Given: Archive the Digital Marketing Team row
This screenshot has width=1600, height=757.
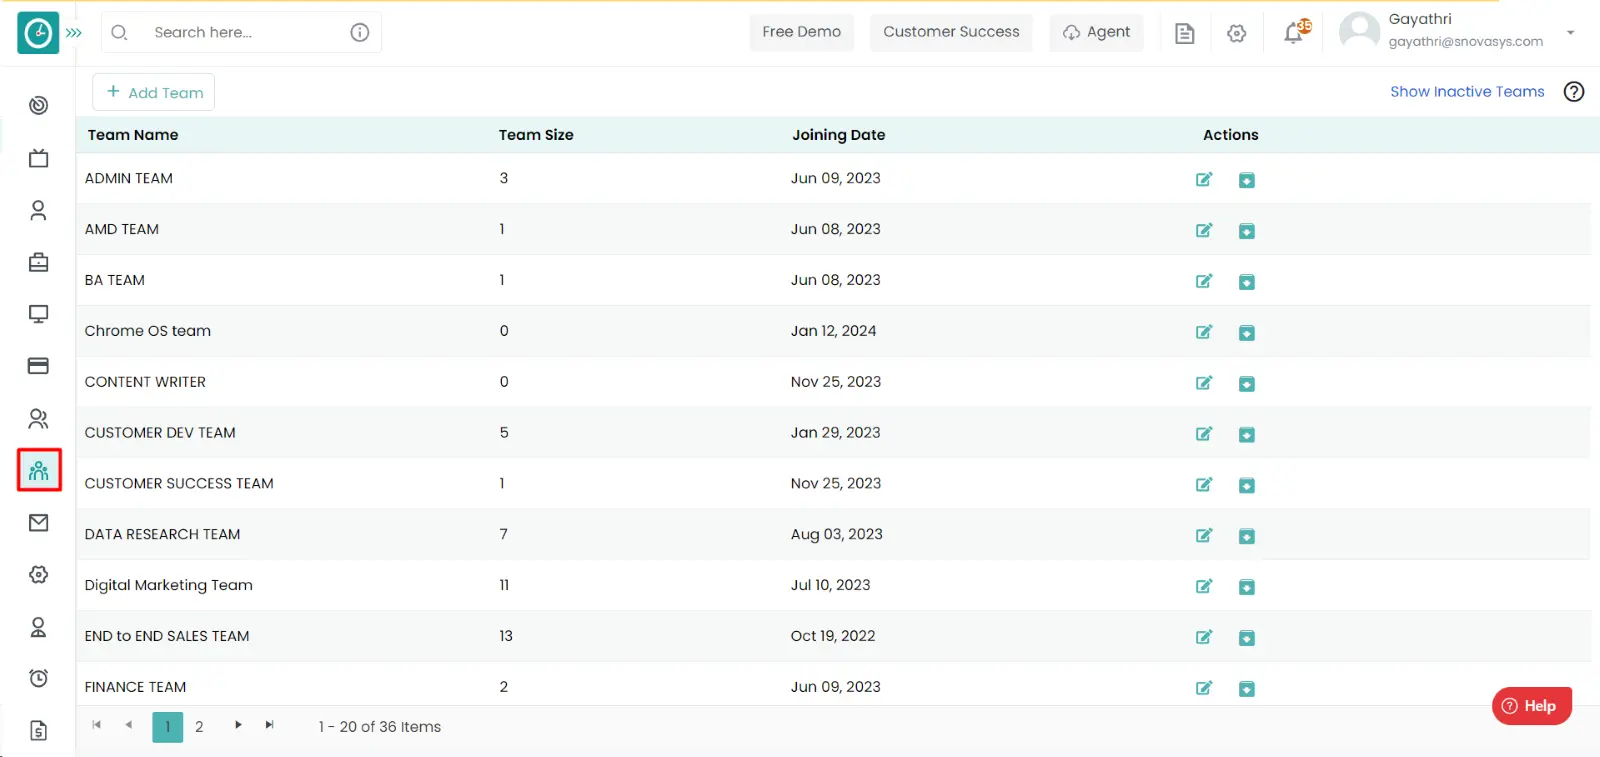Looking at the screenshot, I should point(1247,588).
